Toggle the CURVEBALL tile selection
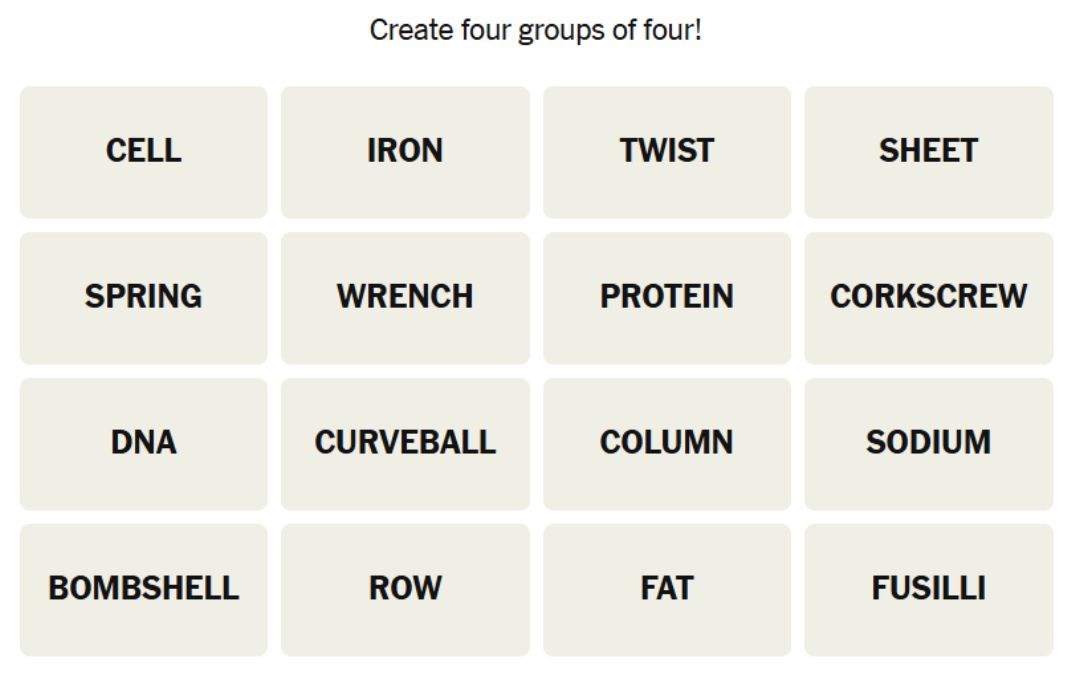The width and height of the screenshot is (1069, 675). [x=405, y=443]
